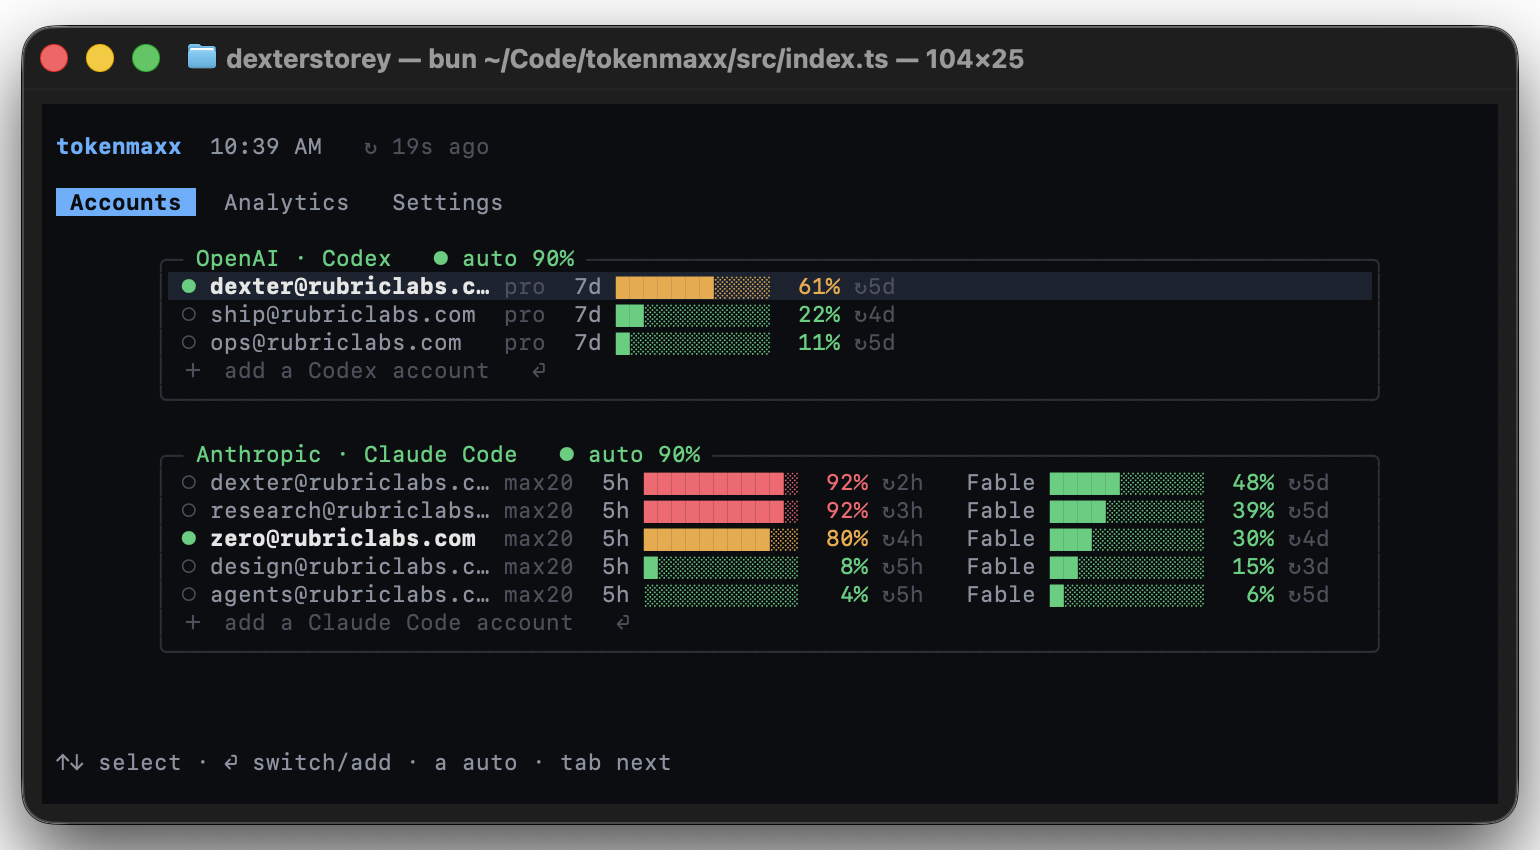Viewport: 1540px width, 850px height.
Task: Click reset icon ↻4h in zero@ row
Action: (889, 540)
